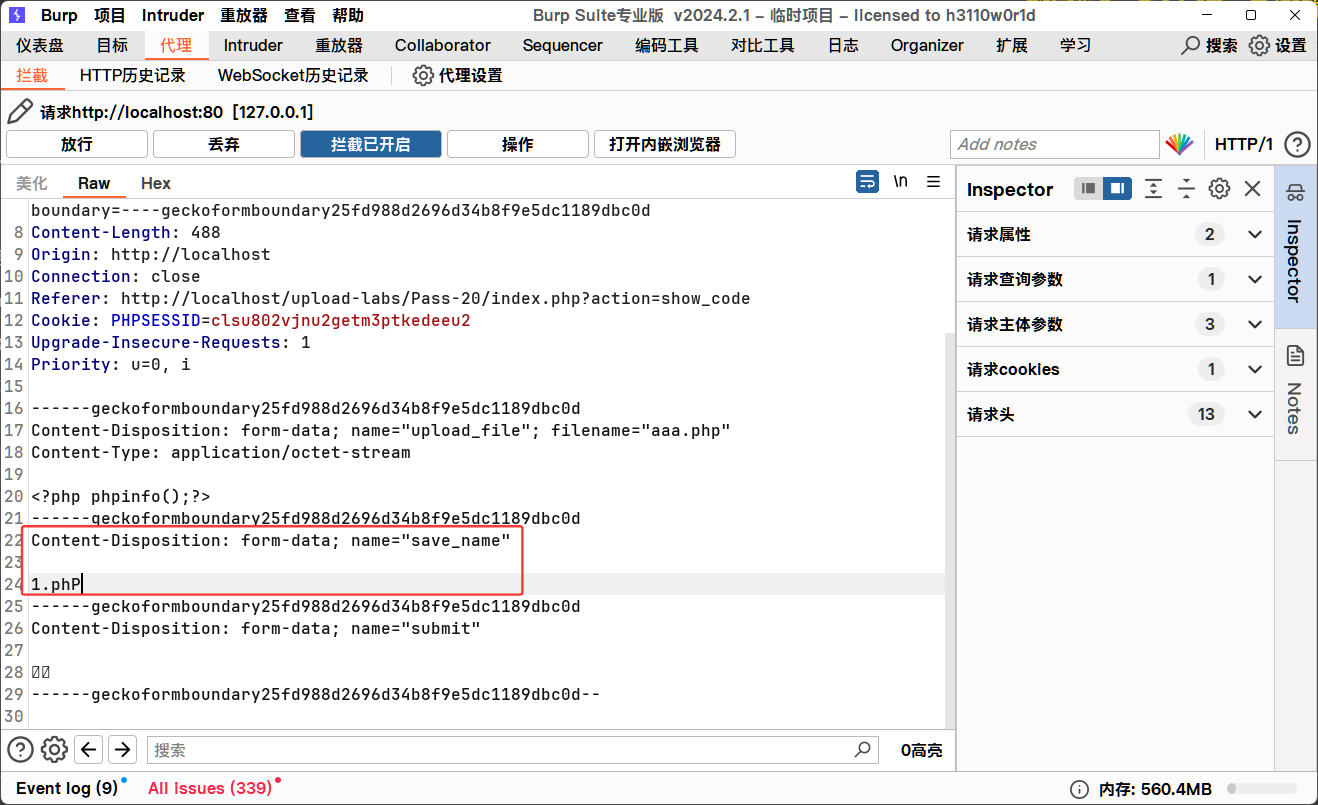Switch to 对比工具 tab

(x=763, y=46)
